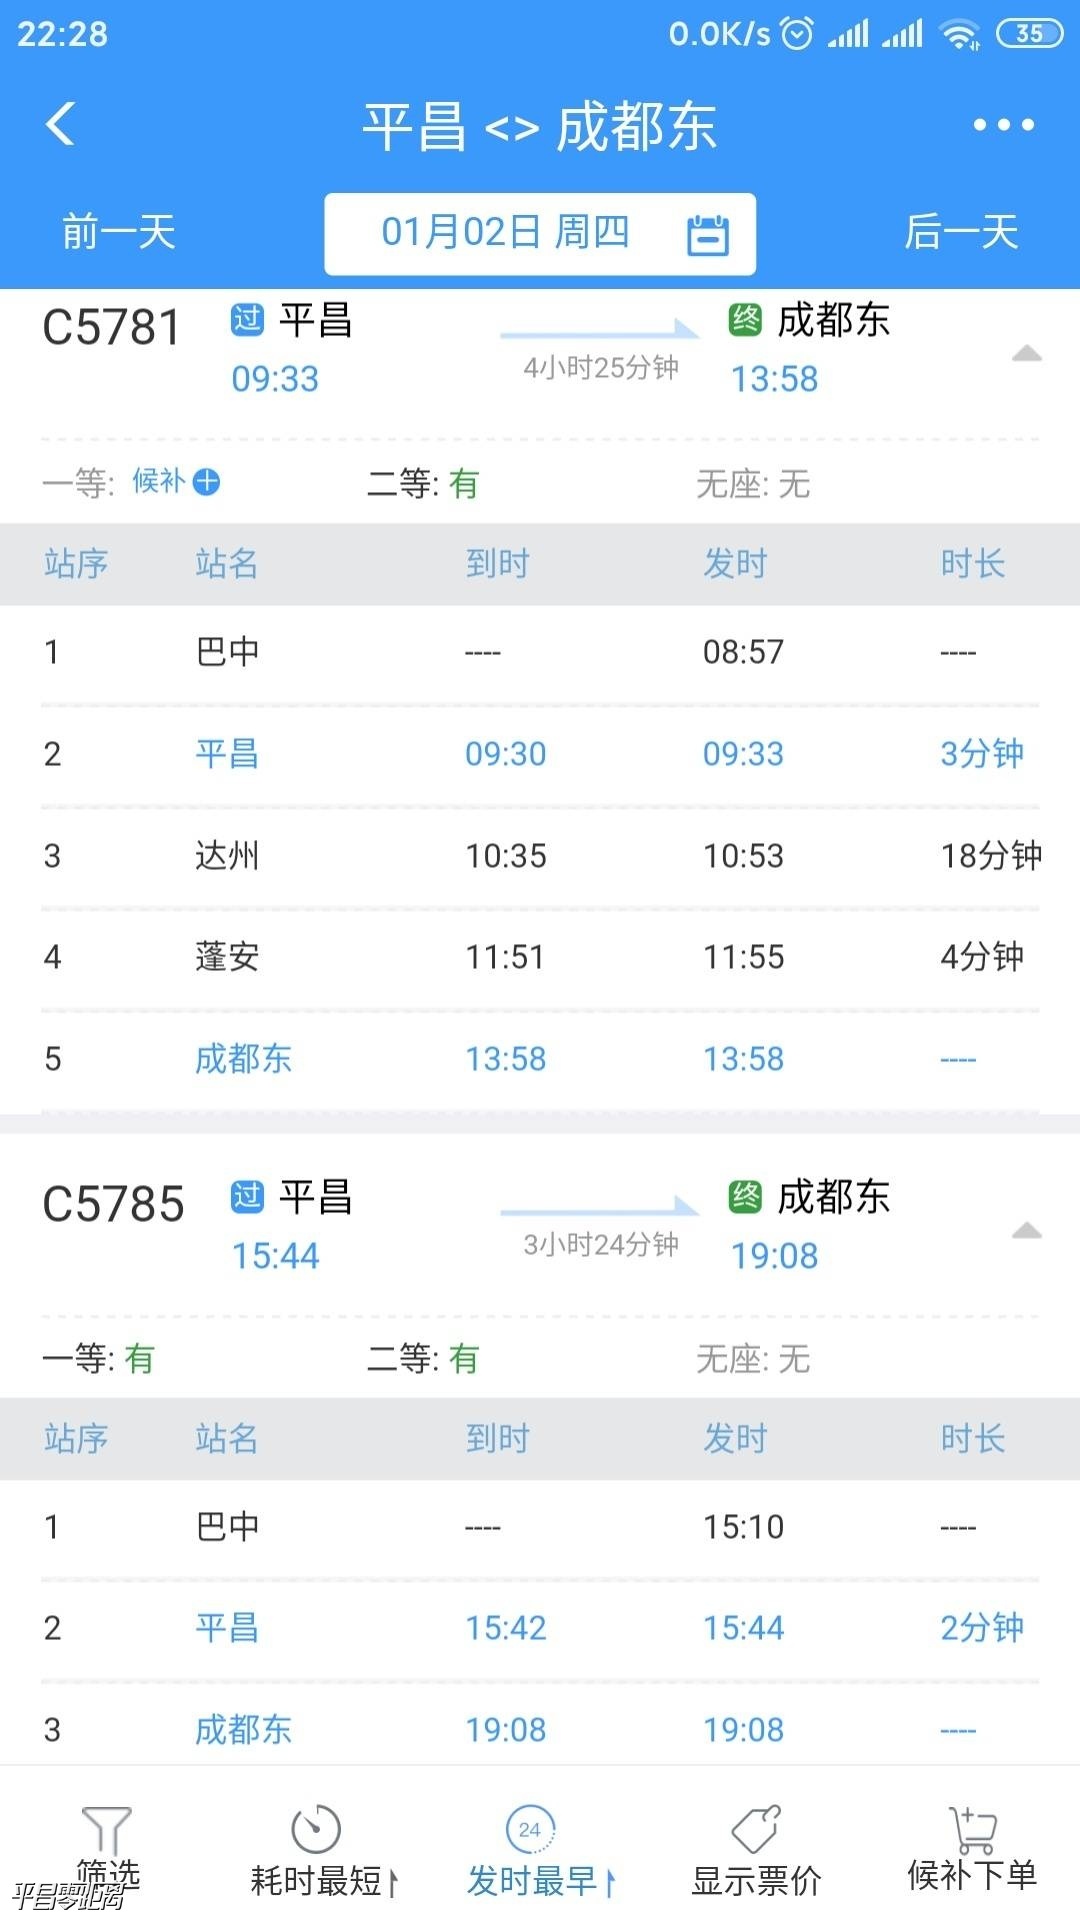Go to 后一天 next day
1080x1920 pixels.
[x=961, y=233]
